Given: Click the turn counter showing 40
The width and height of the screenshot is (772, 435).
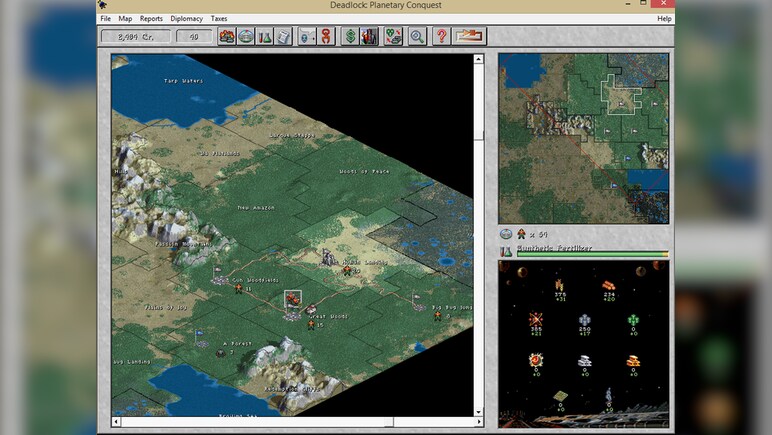Looking at the screenshot, I should coord(194,36).
